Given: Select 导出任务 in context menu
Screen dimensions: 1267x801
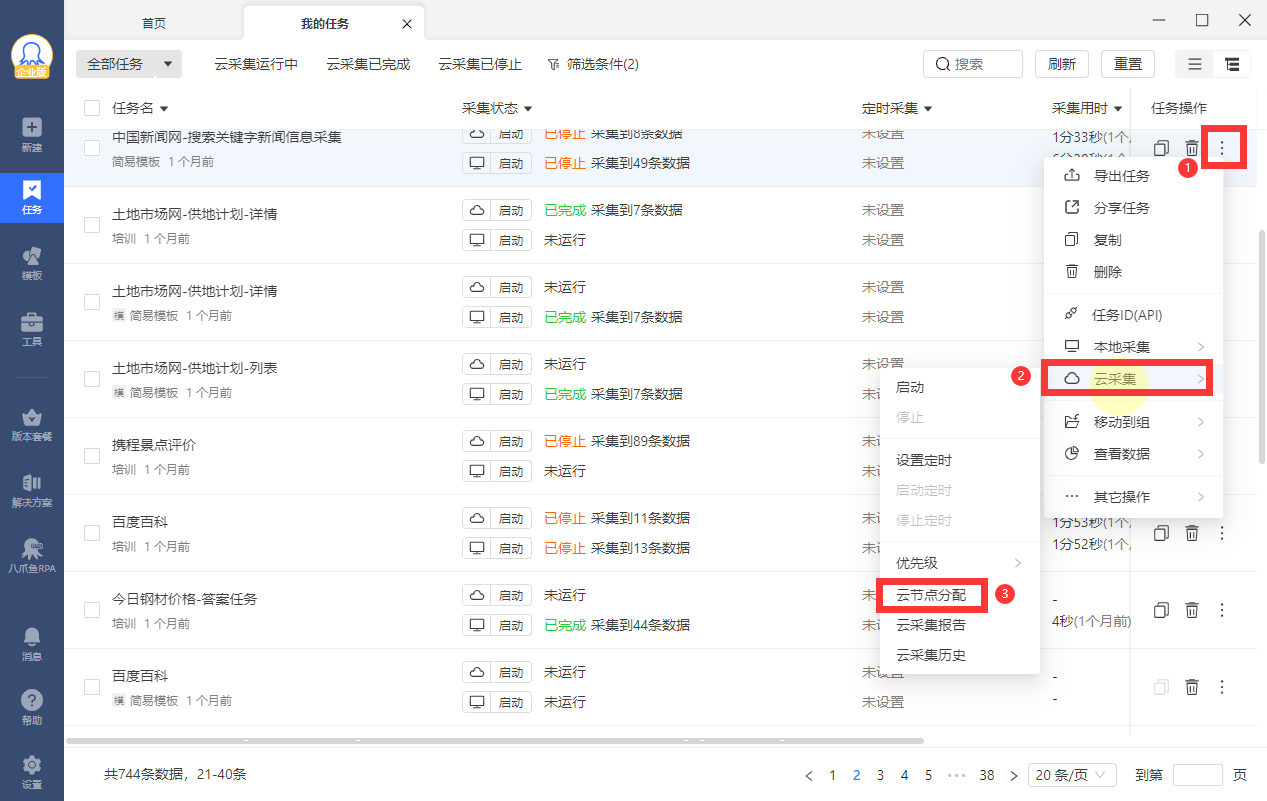Looking at the screenshot, I should click(x=1133, y=176).
